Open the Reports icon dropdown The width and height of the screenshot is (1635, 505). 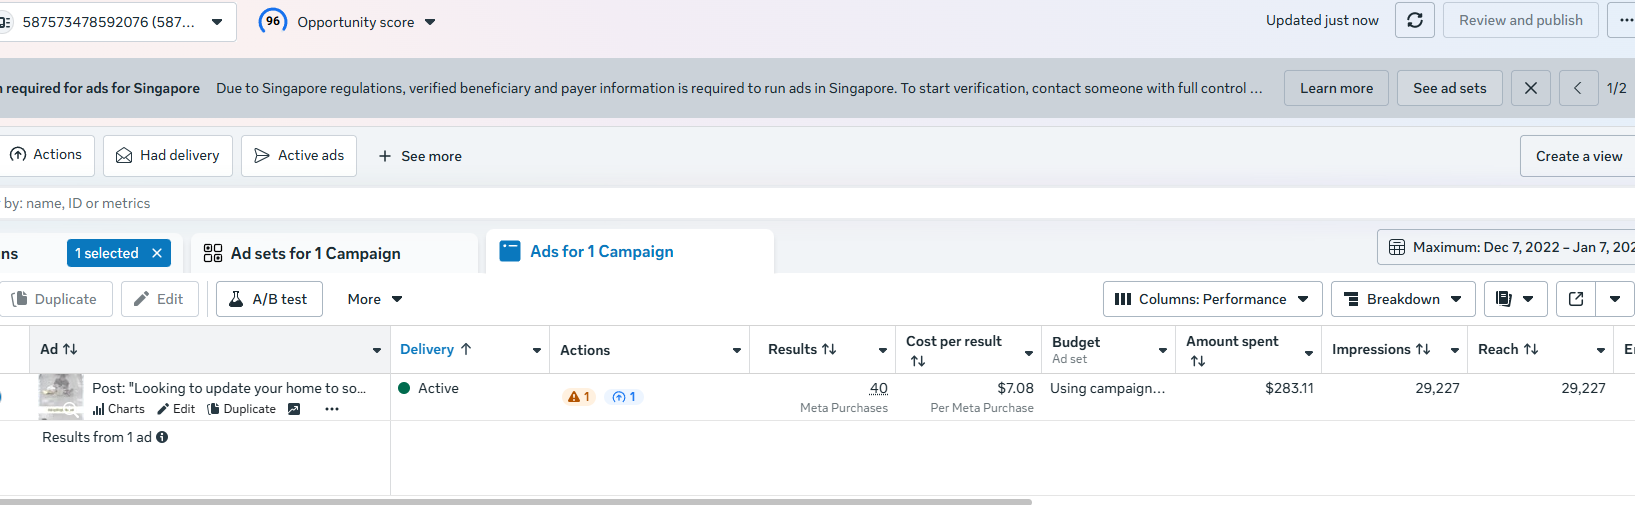(x=1515, y=299)
